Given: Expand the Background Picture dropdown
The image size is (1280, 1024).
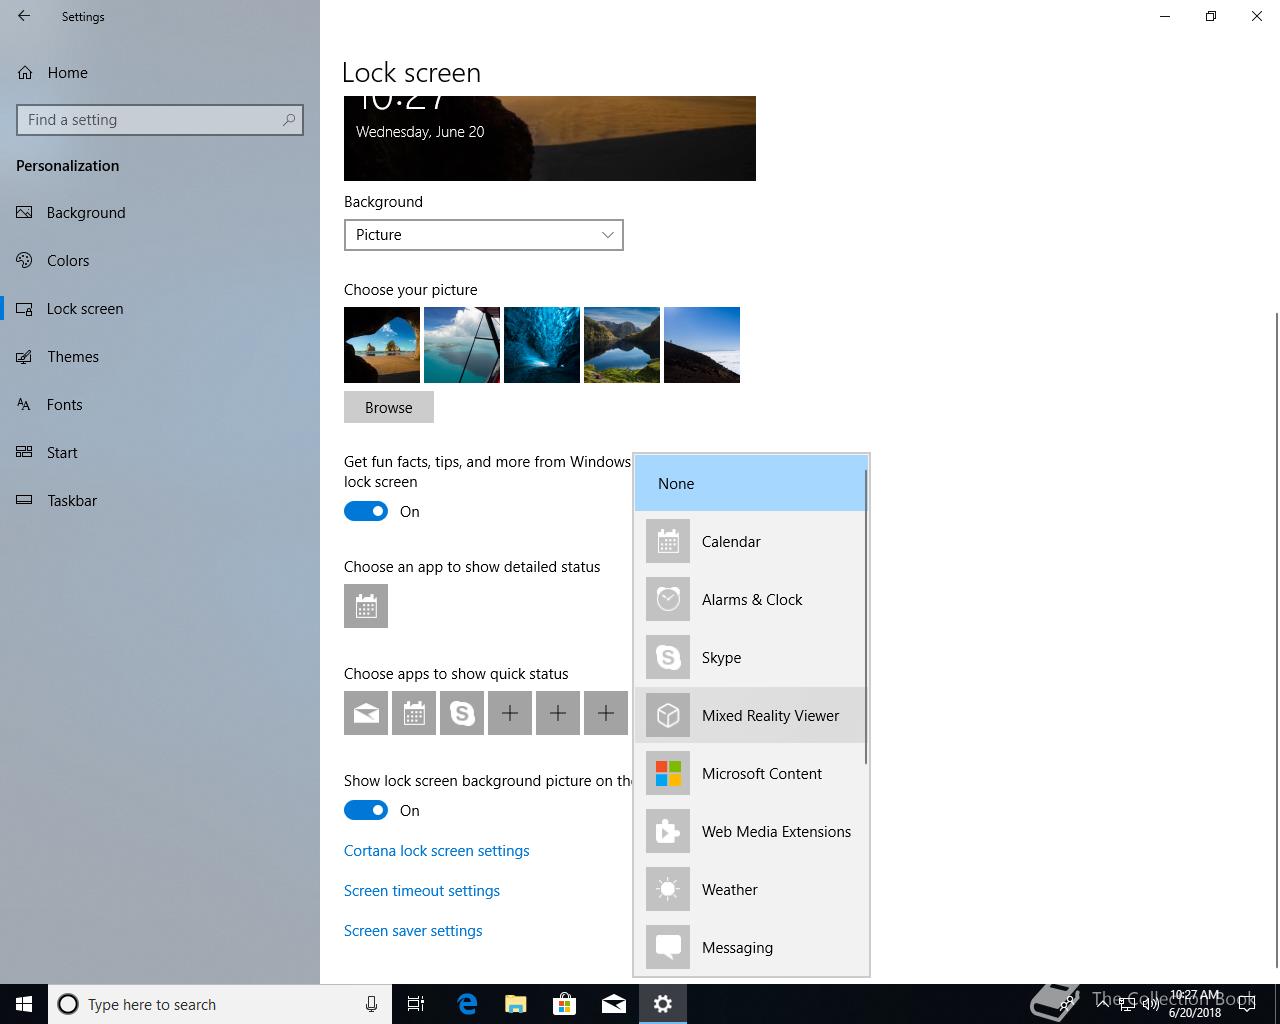Looking at the screenshot, I should click(x=483, y=235).
